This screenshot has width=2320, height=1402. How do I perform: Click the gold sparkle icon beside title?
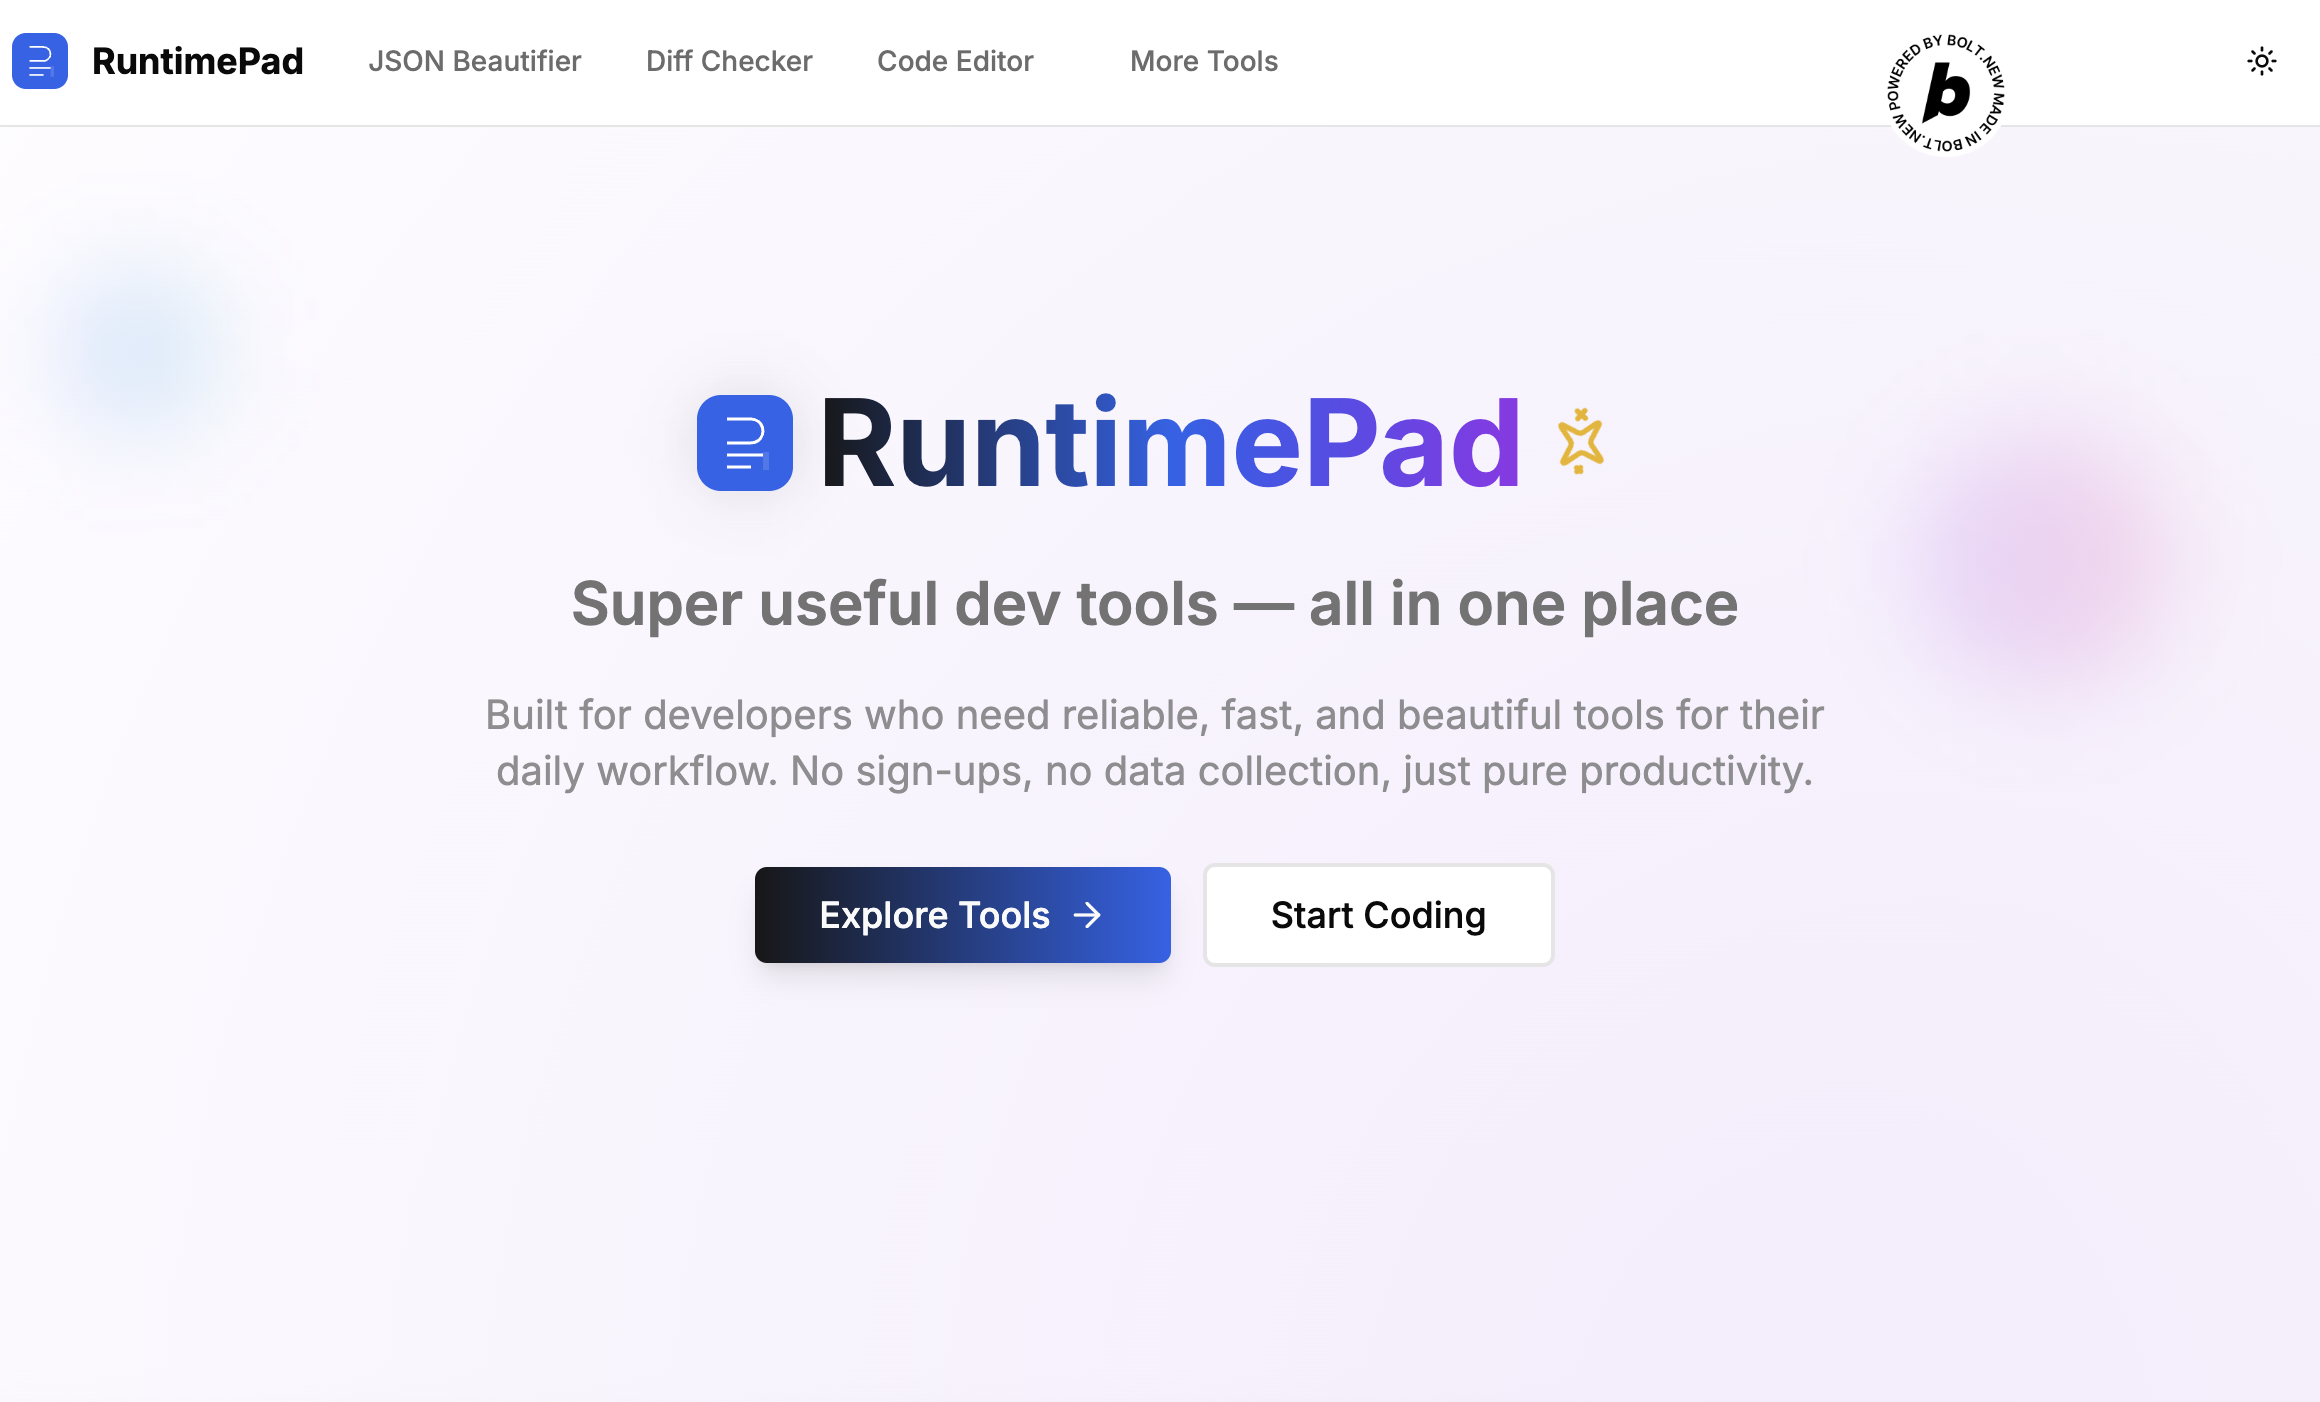pos(1580,441)
